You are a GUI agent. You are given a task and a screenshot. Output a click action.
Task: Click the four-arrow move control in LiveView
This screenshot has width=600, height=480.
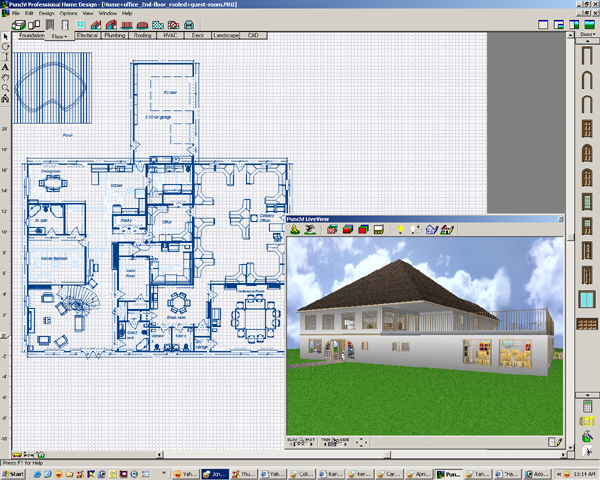[x=361, y=442]
